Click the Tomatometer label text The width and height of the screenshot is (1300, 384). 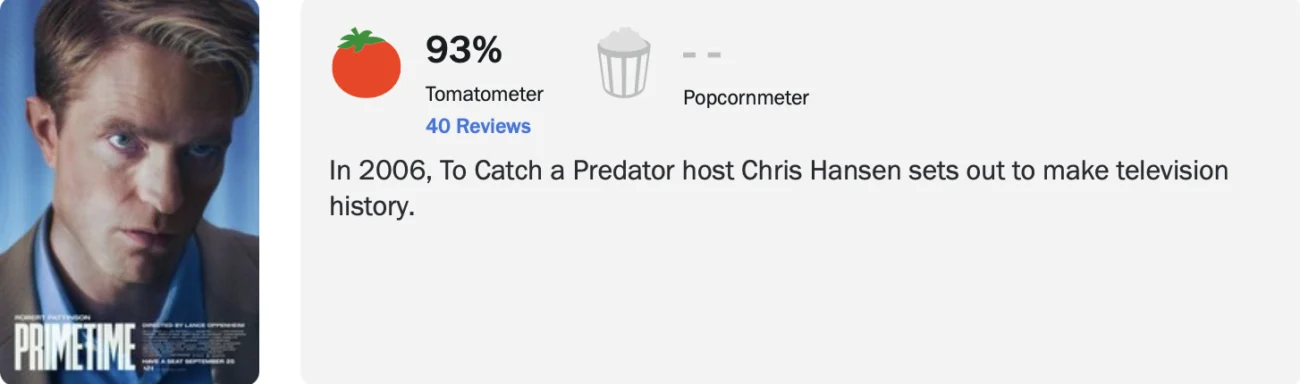point(484,94)
